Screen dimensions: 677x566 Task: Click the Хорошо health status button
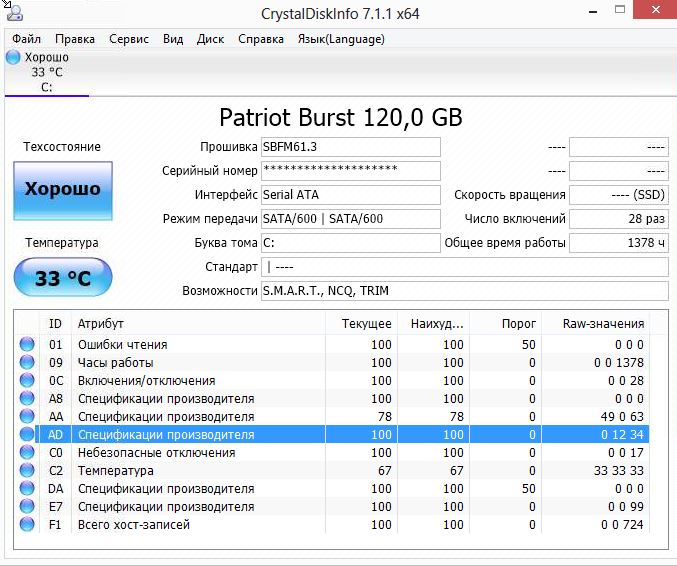coord(63,191)
